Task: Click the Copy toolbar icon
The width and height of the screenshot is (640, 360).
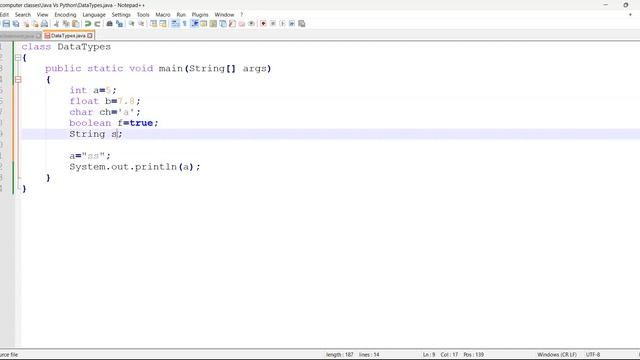Action: coord(66,24)
